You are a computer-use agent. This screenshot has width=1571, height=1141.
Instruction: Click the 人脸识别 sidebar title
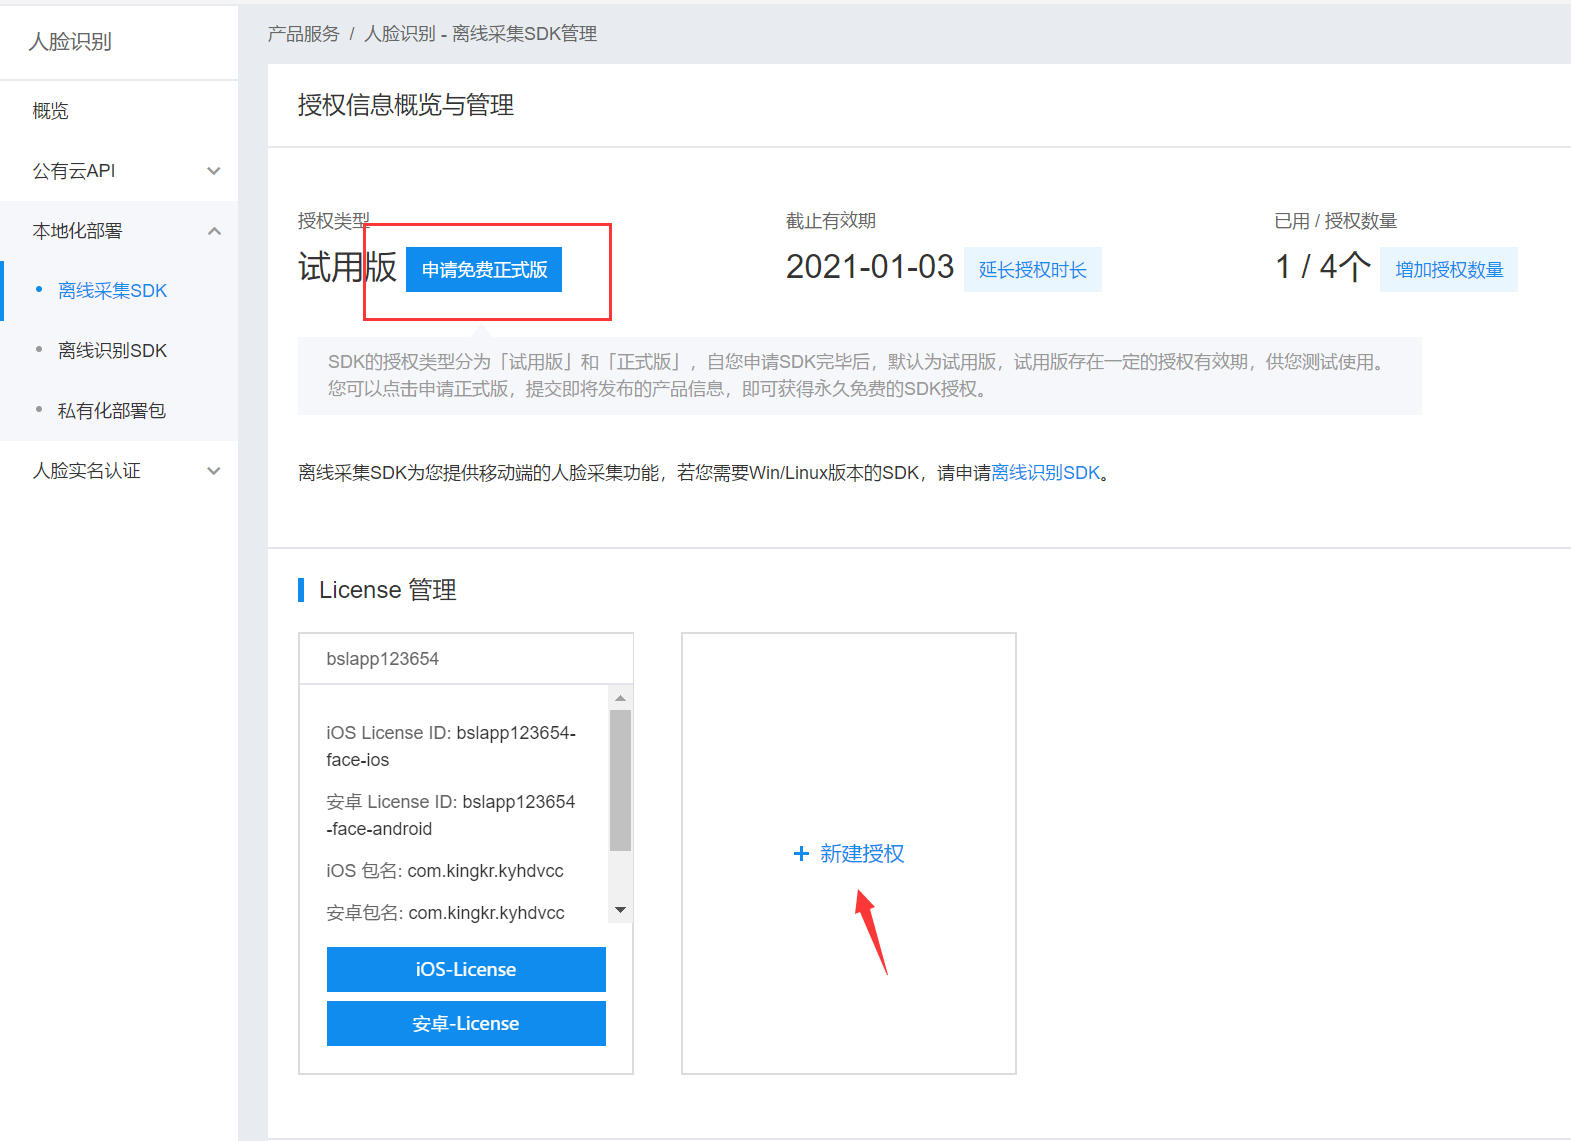[x=70, y=42]
